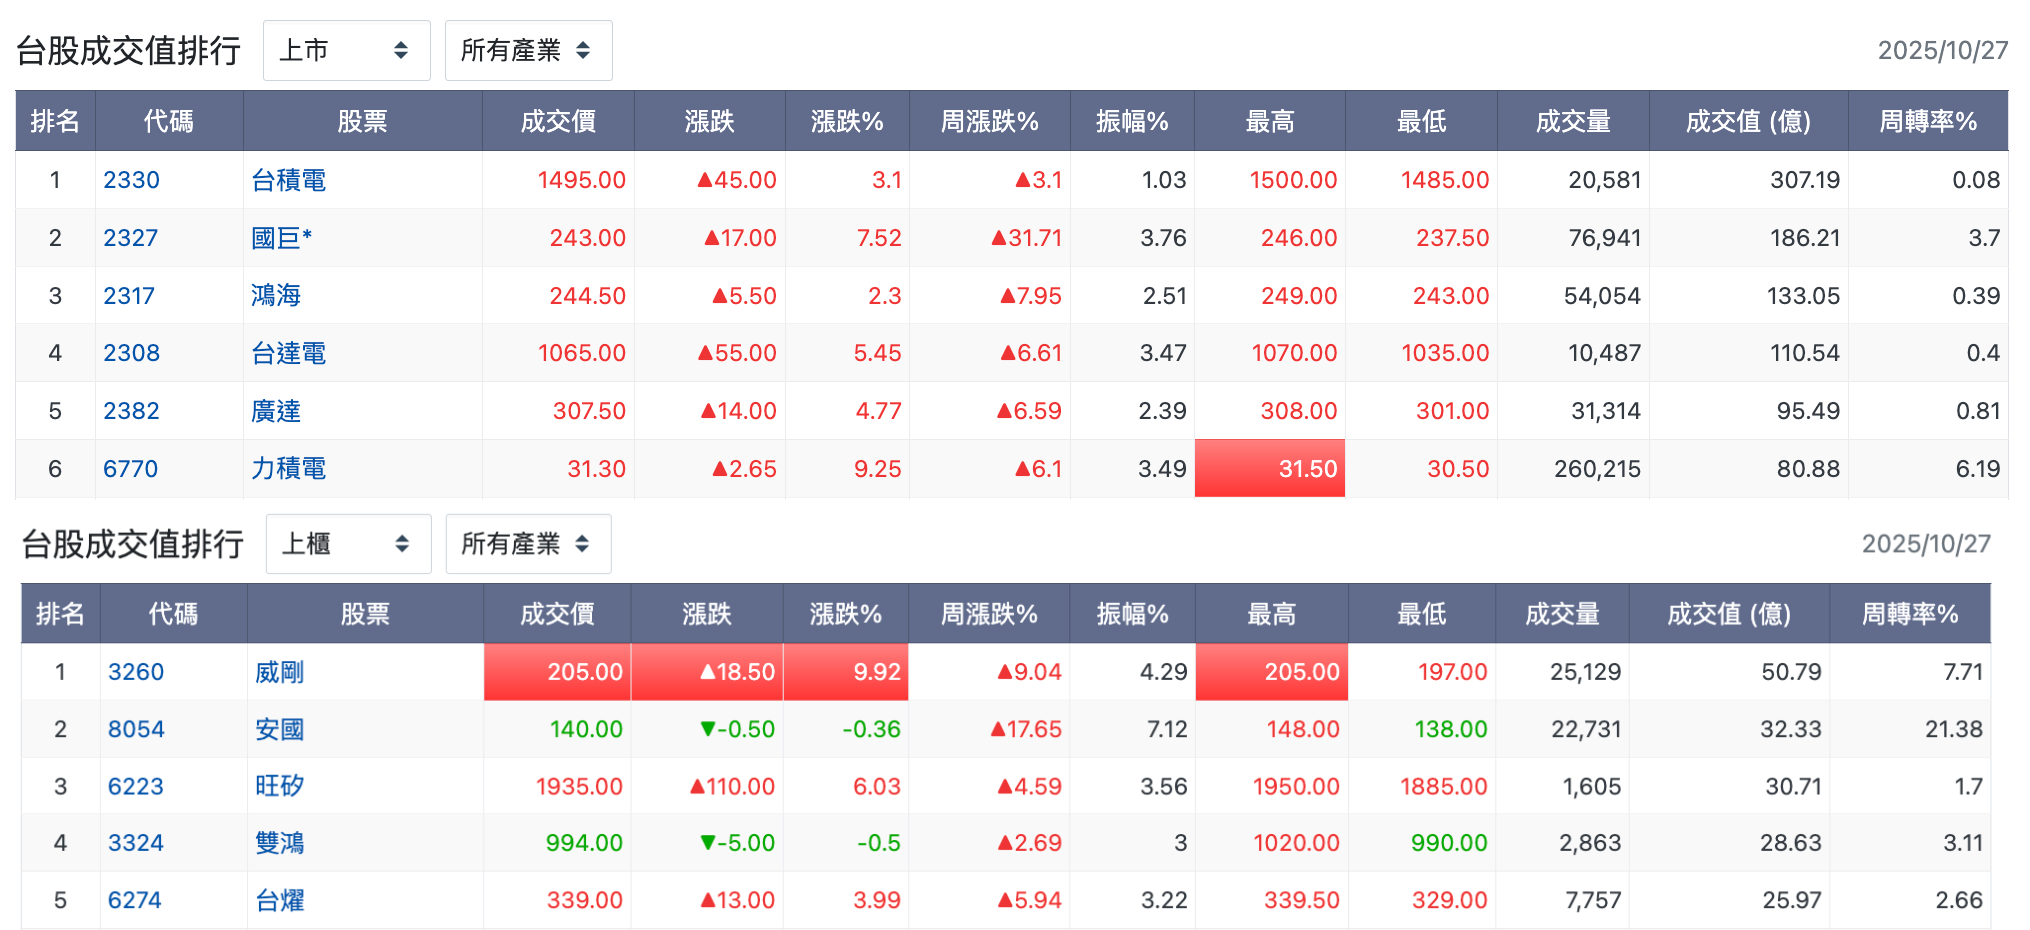Image resolution: width=2030 pixels, height=930 pixels.
Task: Open the 台達電 stock link
Action: (288, 353)
